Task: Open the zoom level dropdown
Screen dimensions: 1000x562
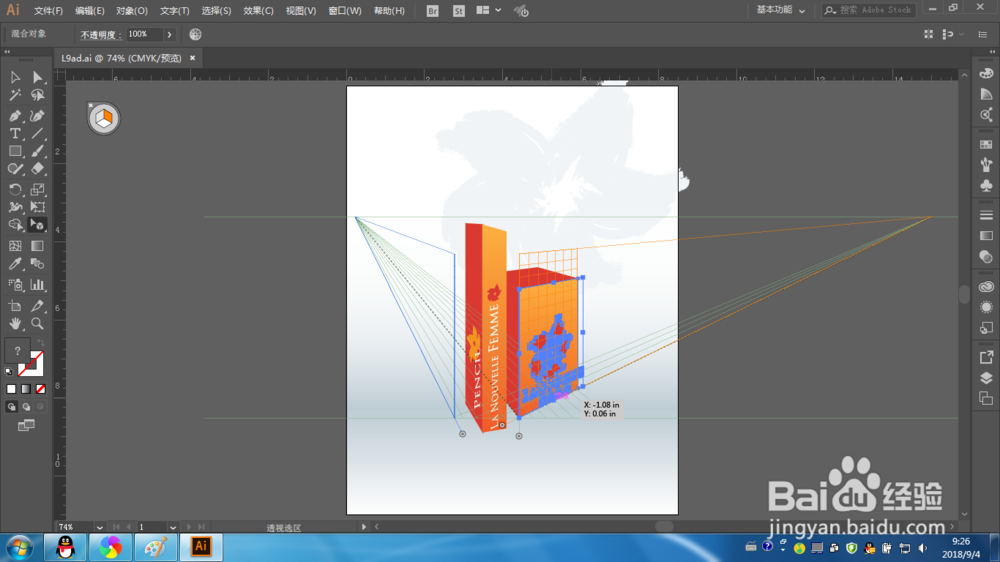Action: coord(99,527)
